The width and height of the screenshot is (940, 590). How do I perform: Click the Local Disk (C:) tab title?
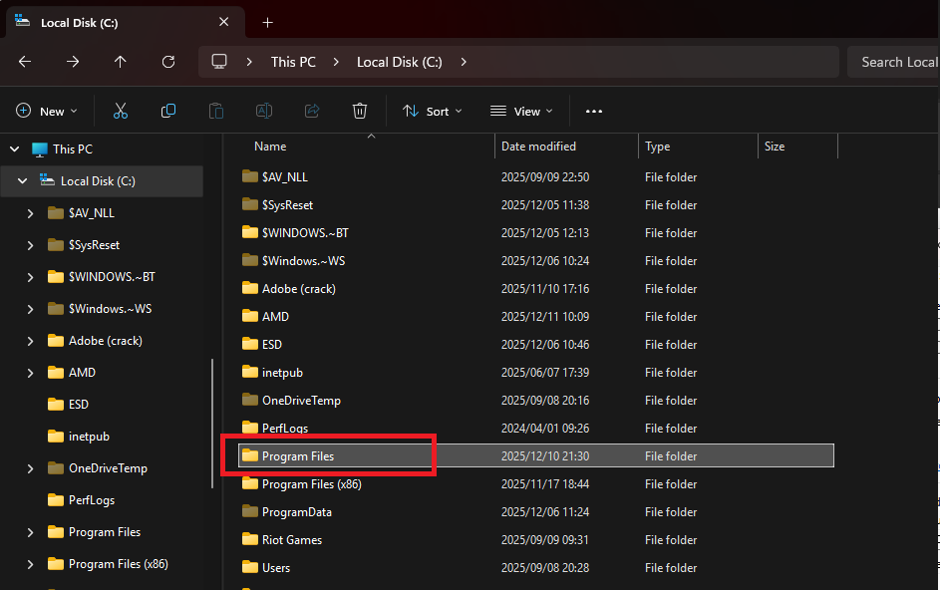click(x=79, y=23)
